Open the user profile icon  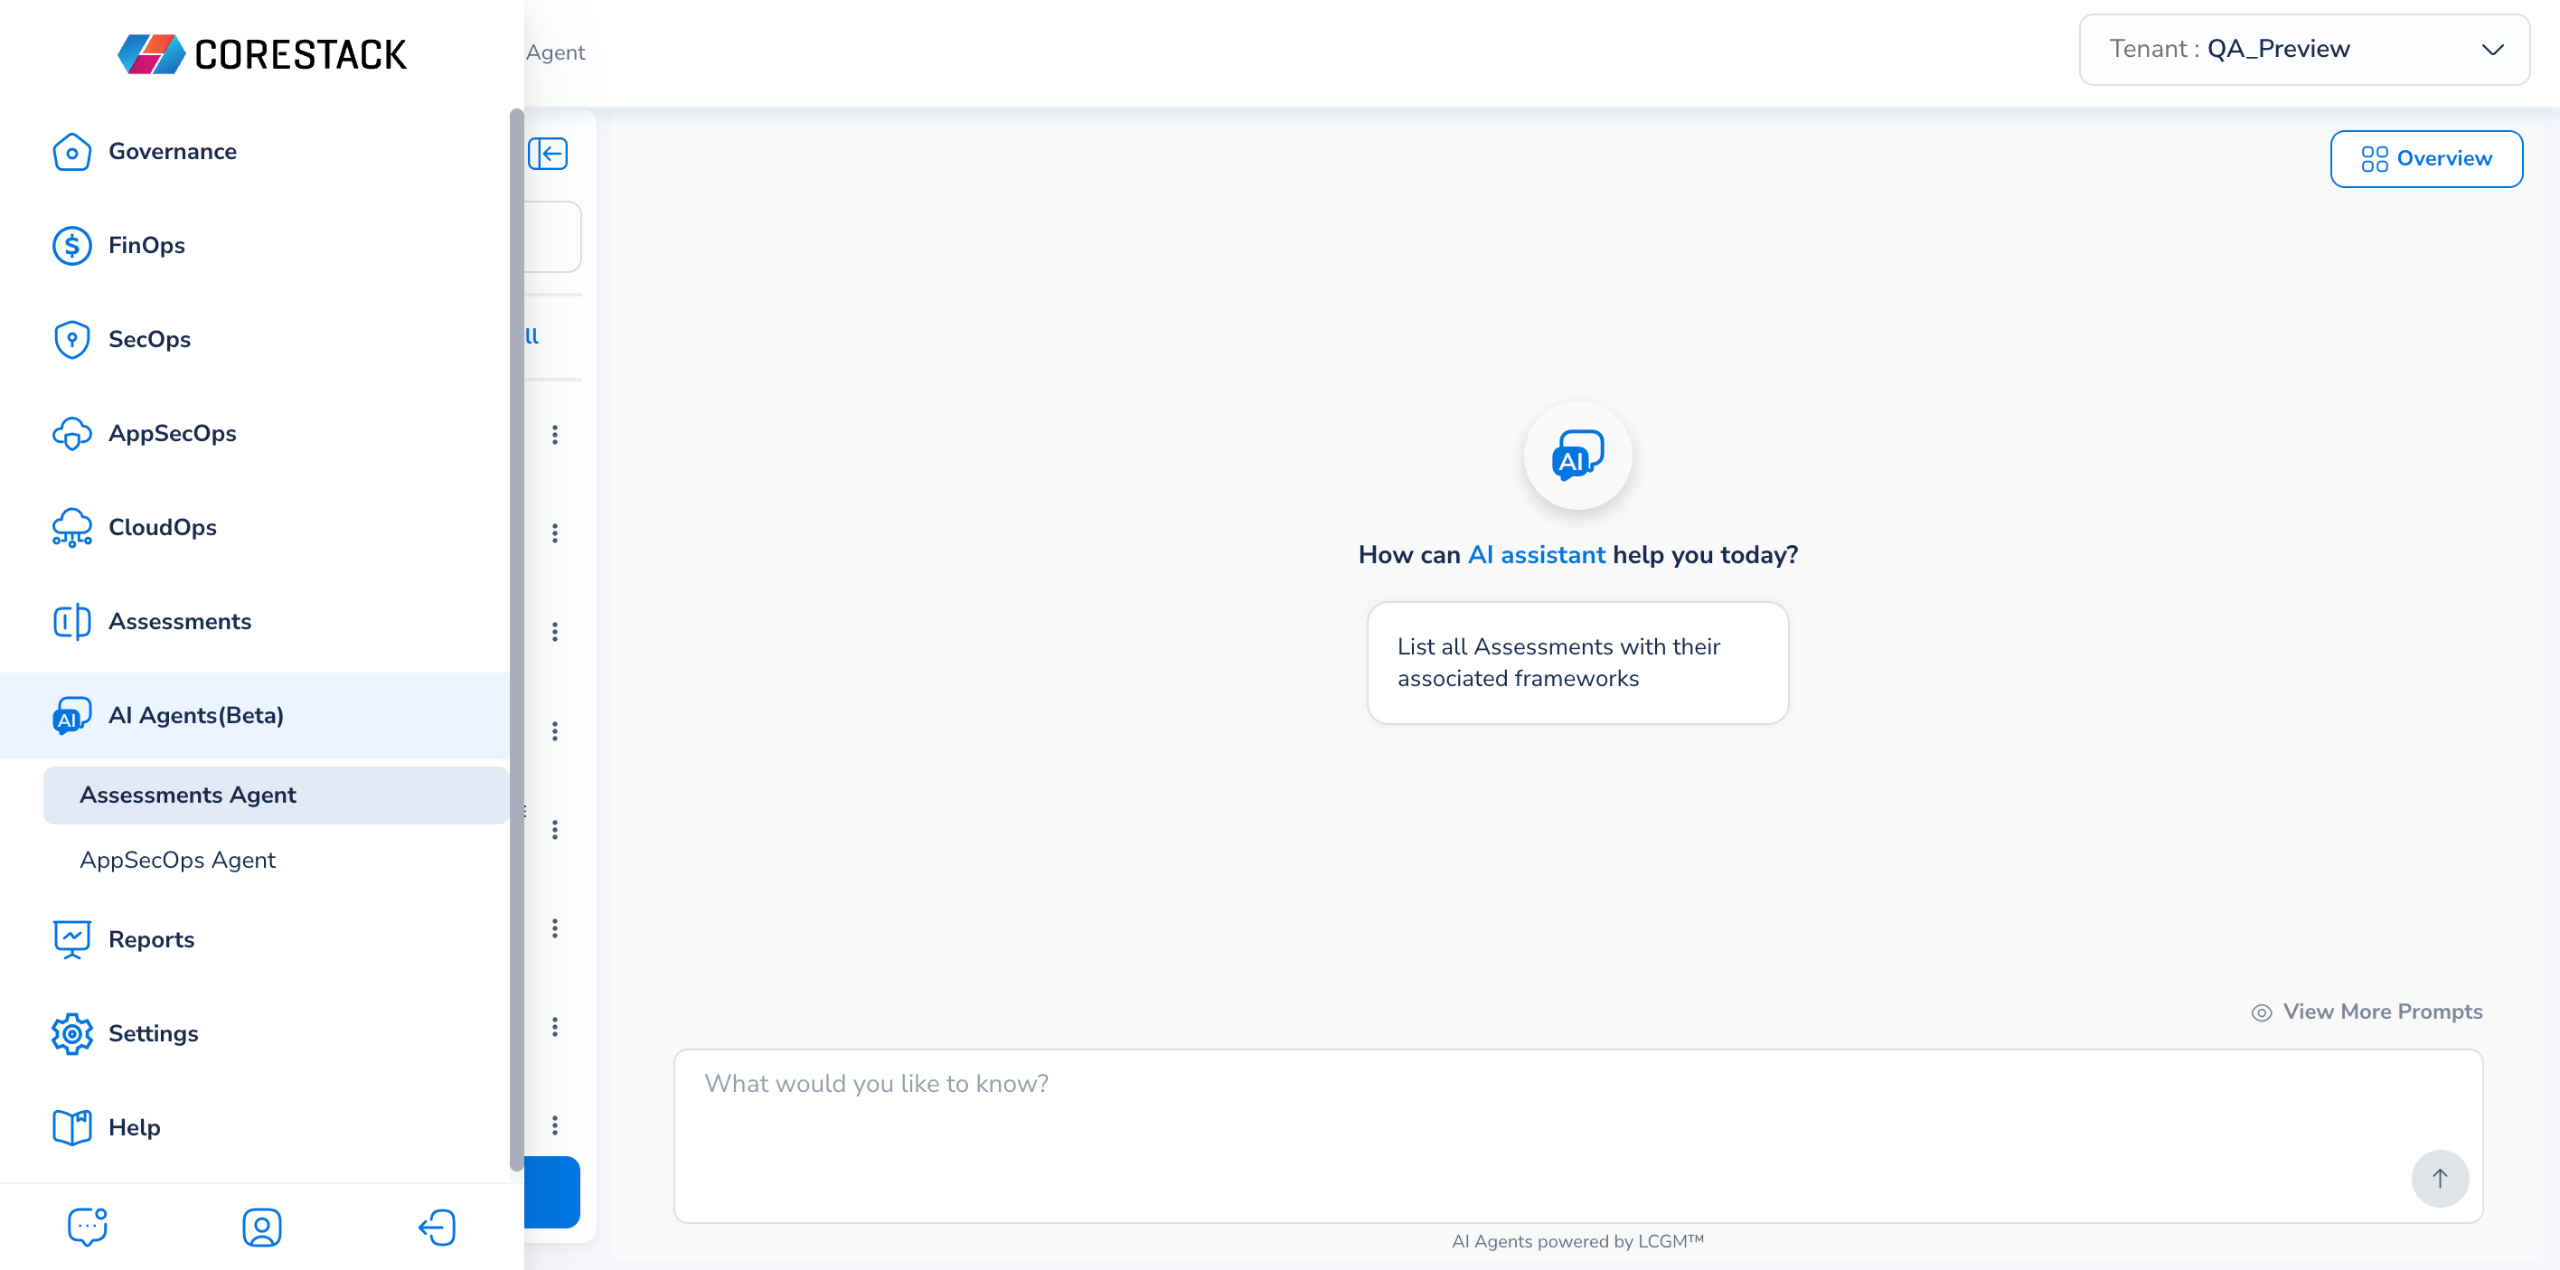point(262,1227)
